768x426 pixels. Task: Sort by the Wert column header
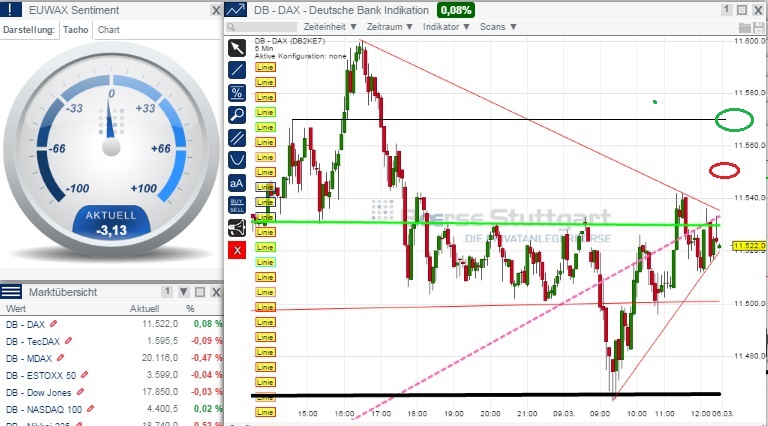tap(16, 308)
